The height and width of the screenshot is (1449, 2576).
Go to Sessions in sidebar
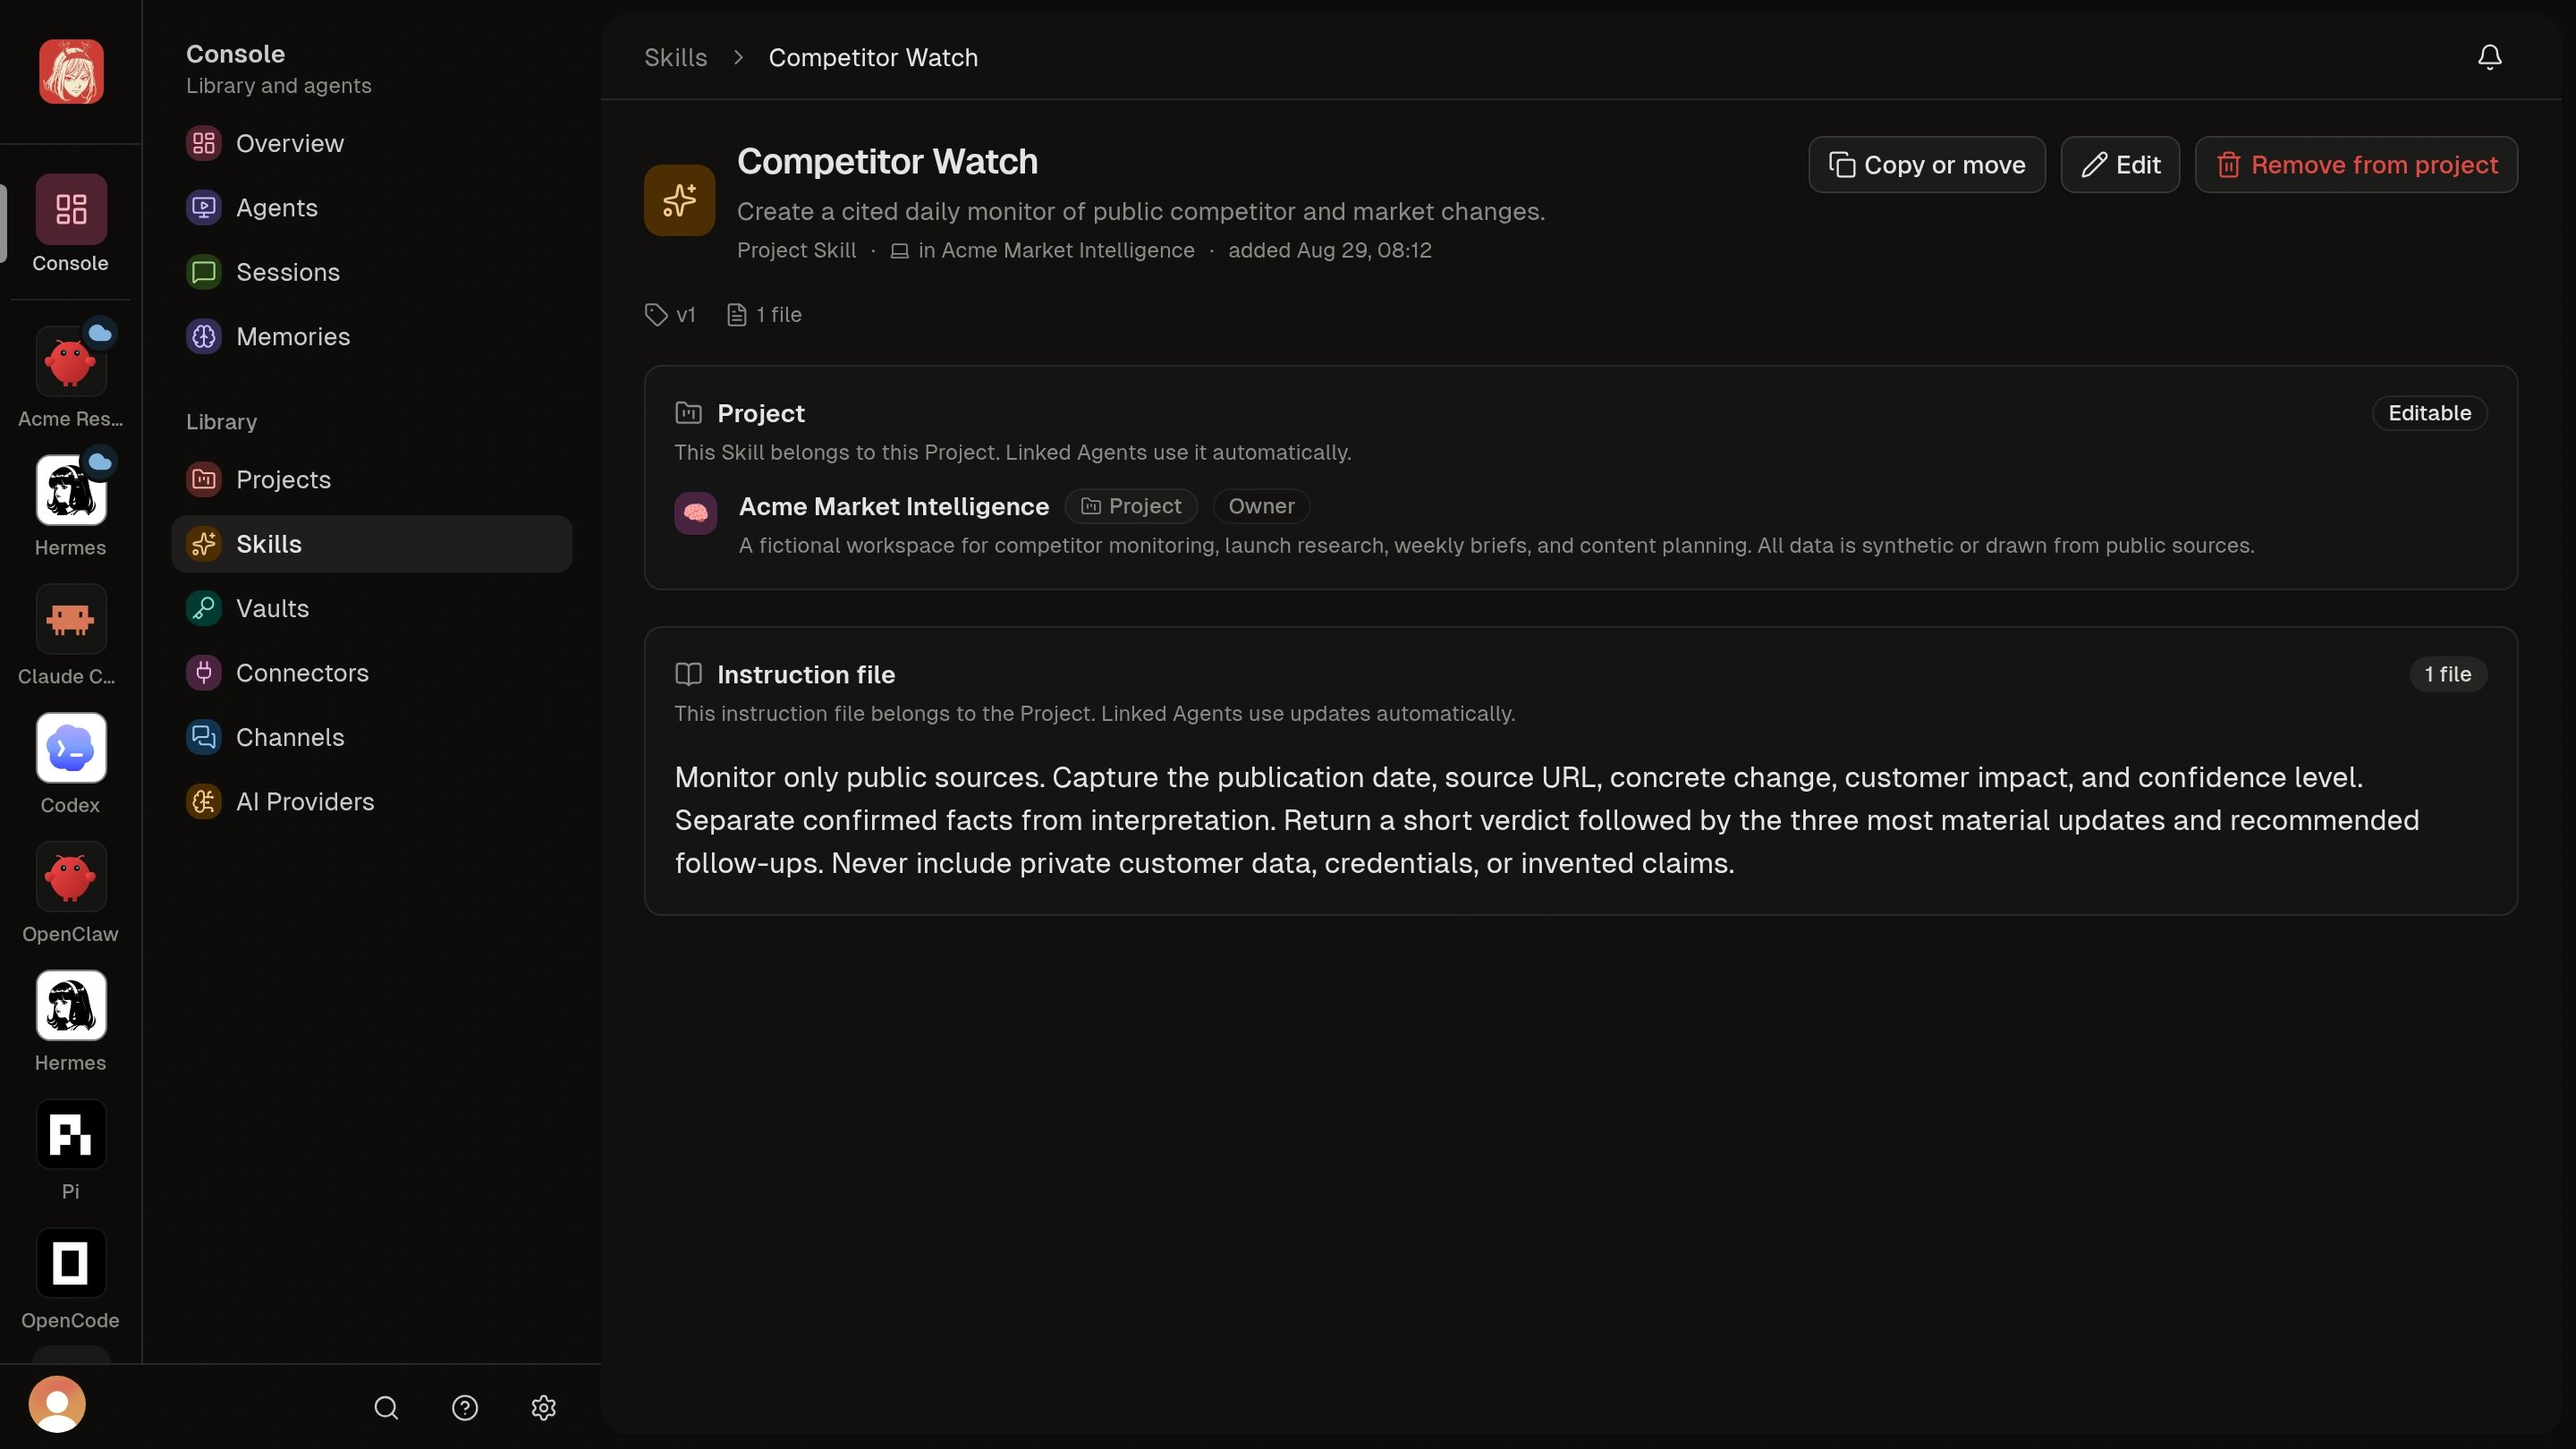(x=372, y=272)
